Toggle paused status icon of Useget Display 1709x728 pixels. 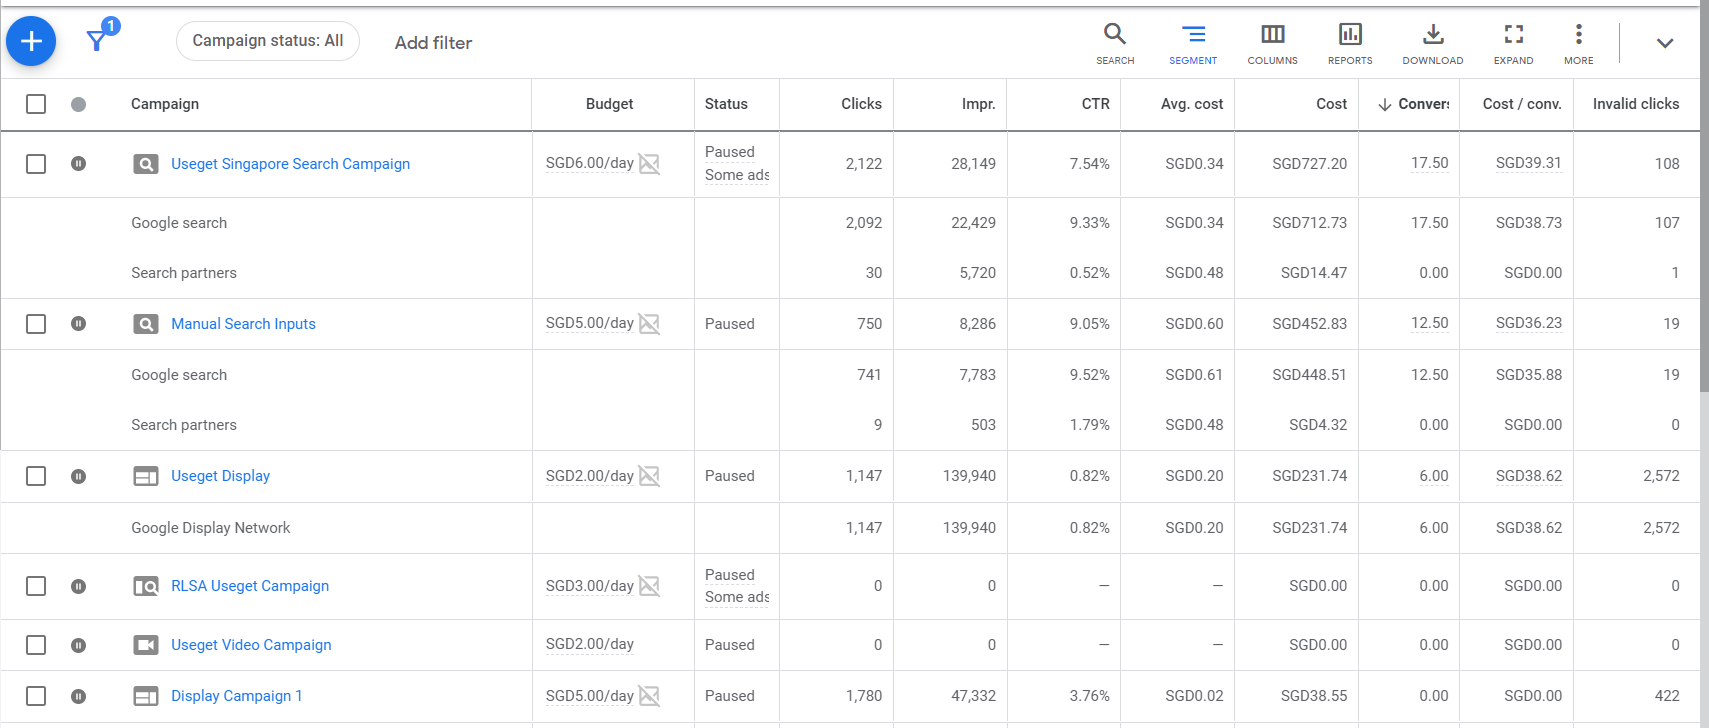pyautogui.click(x=79, y=476)
